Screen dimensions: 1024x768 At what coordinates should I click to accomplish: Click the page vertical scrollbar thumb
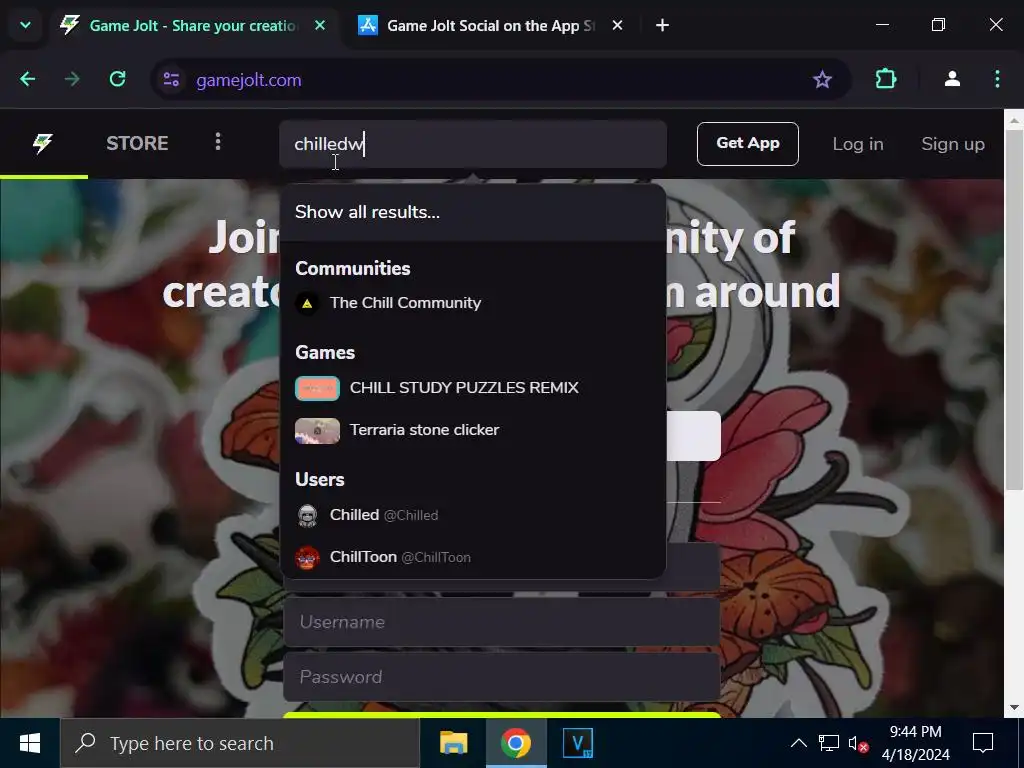click(1014, 309)
